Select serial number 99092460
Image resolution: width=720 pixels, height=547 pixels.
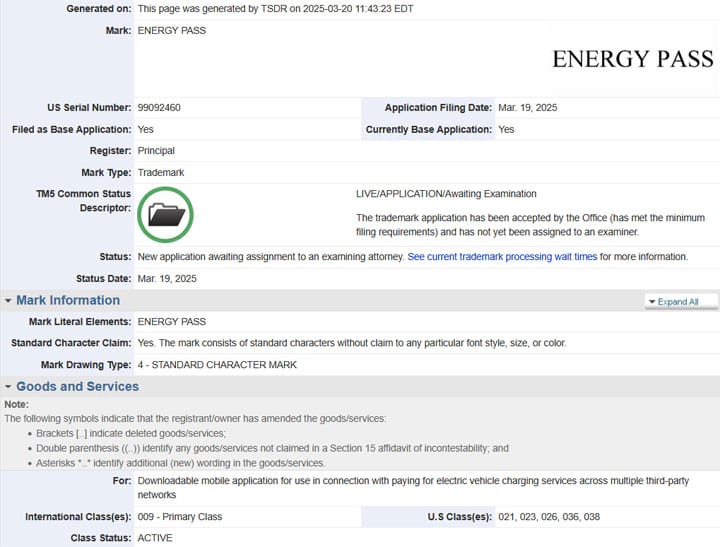tap(159, 107)
